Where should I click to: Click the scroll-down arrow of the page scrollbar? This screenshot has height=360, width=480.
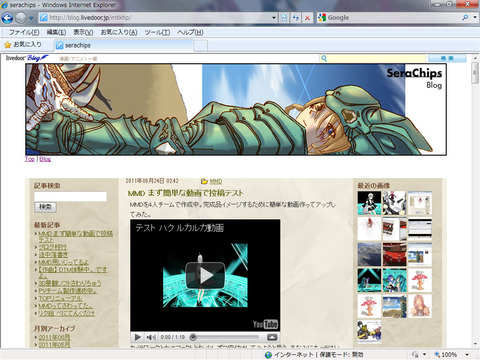[x=475, y=344]
